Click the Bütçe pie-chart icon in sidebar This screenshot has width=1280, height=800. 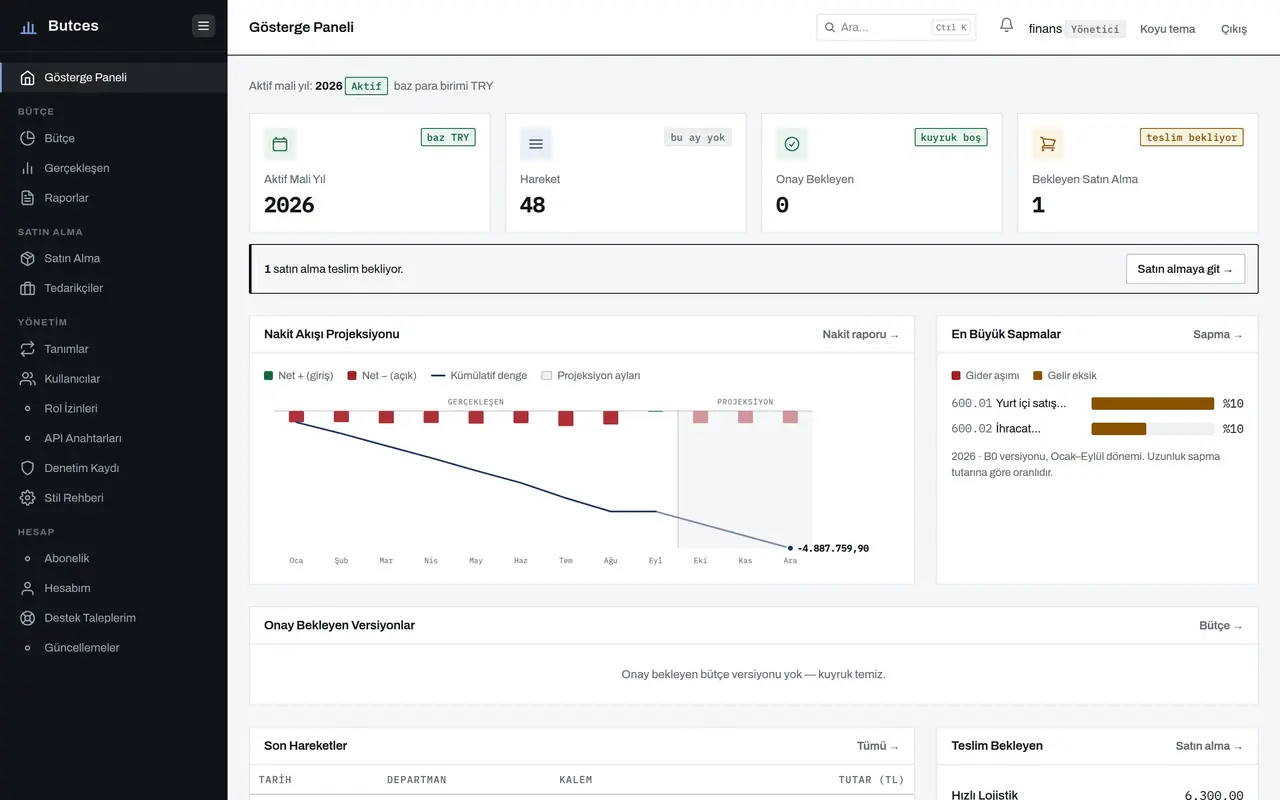28,138
